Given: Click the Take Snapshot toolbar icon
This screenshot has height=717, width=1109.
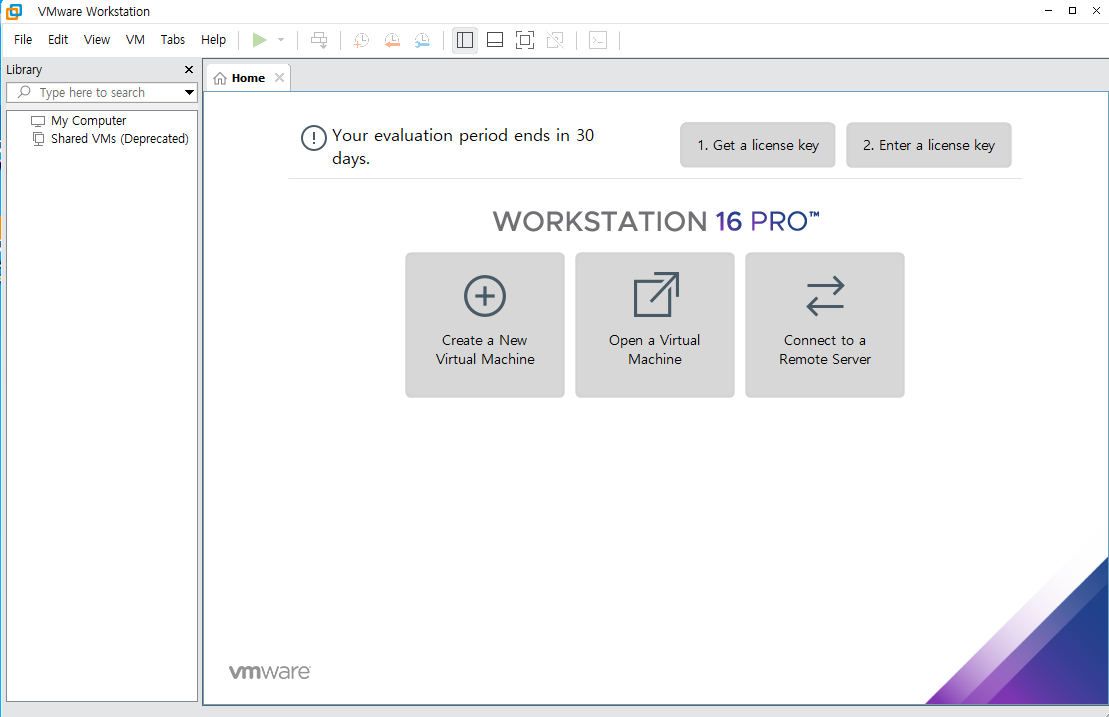Looking at the screenshot, I should [x=361, y=40].
